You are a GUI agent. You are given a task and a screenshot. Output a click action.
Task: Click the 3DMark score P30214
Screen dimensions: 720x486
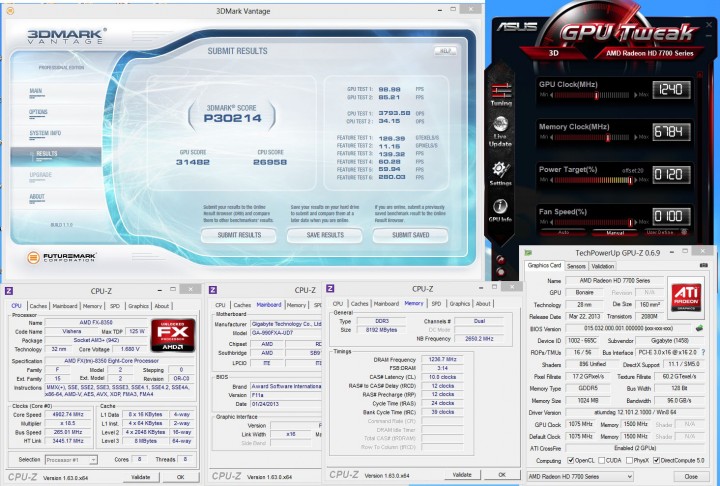(x=232, y=118)
